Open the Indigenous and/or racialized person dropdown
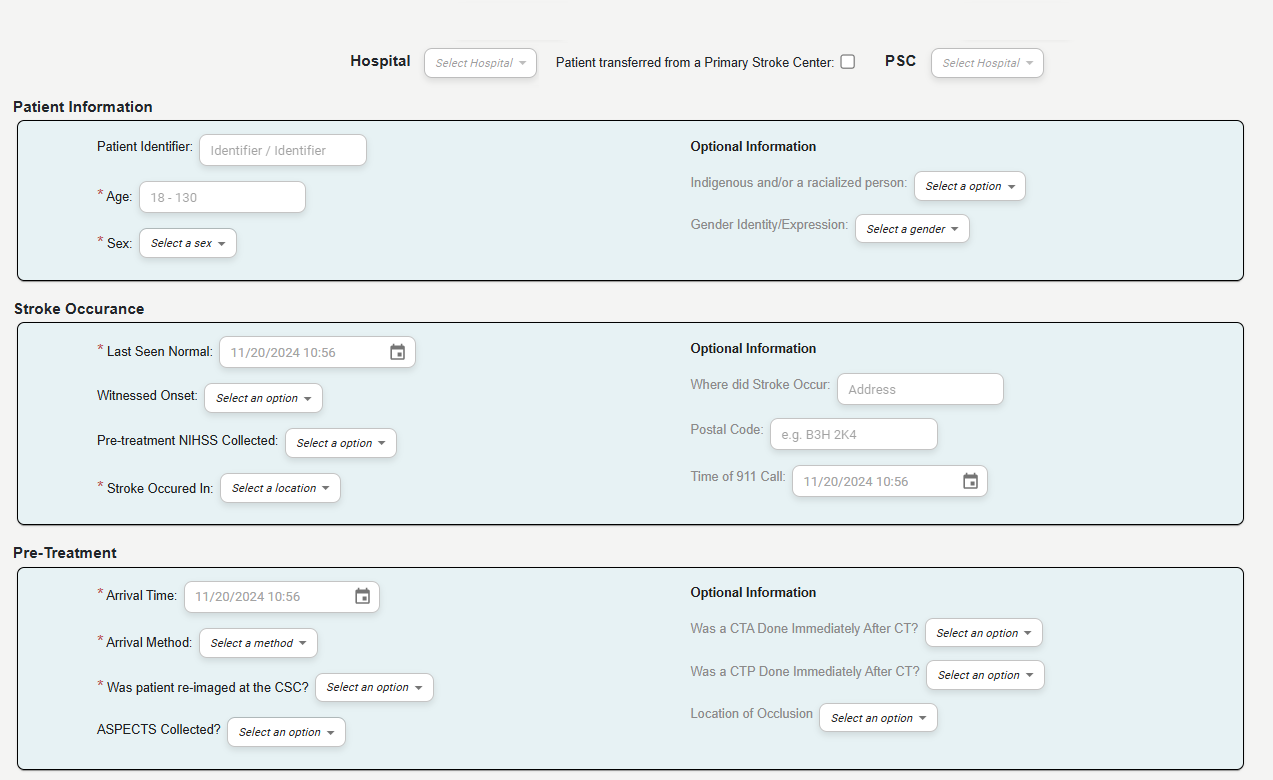 click(969, 186)
